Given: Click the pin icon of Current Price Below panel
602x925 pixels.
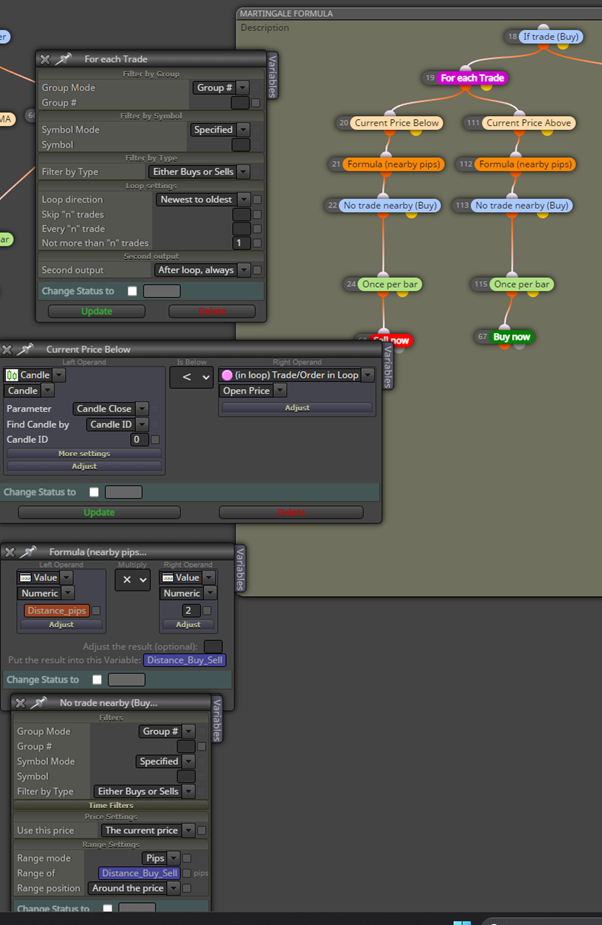Looking at the screenshot, I should pyautogui.click(x=25, y=349).
